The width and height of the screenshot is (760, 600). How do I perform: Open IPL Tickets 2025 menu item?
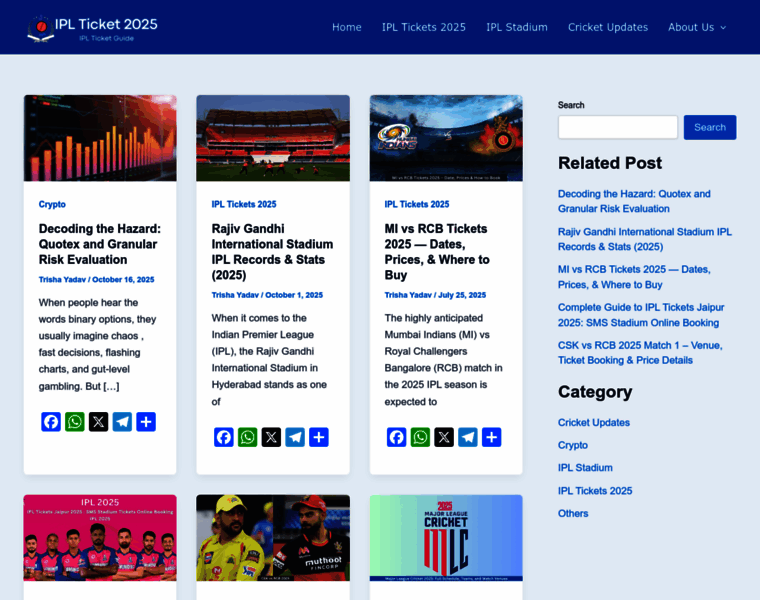(x=424, y=27)
